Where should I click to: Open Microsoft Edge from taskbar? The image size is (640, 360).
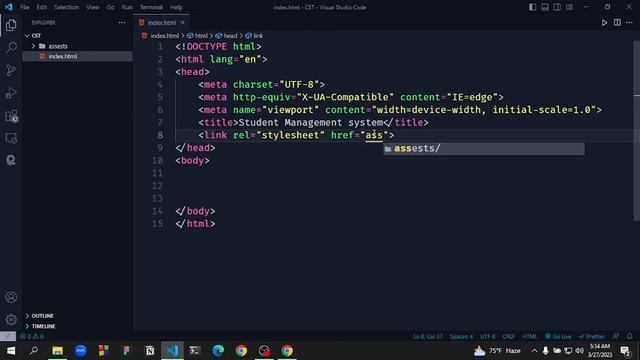tap(218, 351)
